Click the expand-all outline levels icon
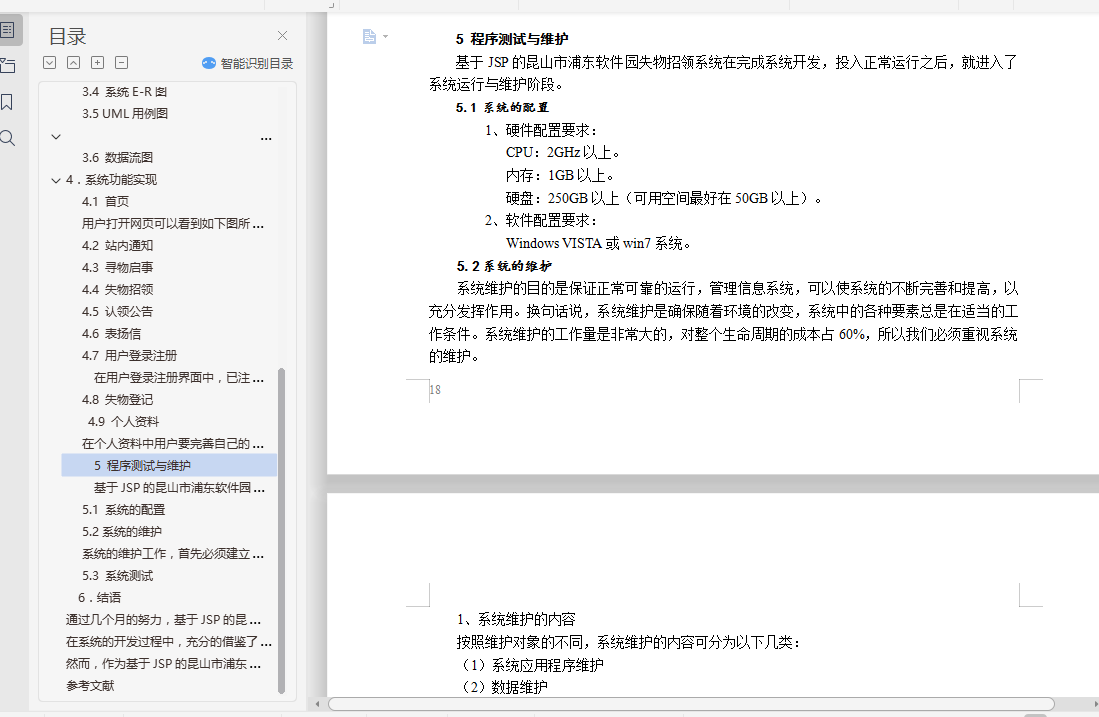The width and height of the screenshot is (1099, 717). tap(50, 62)
